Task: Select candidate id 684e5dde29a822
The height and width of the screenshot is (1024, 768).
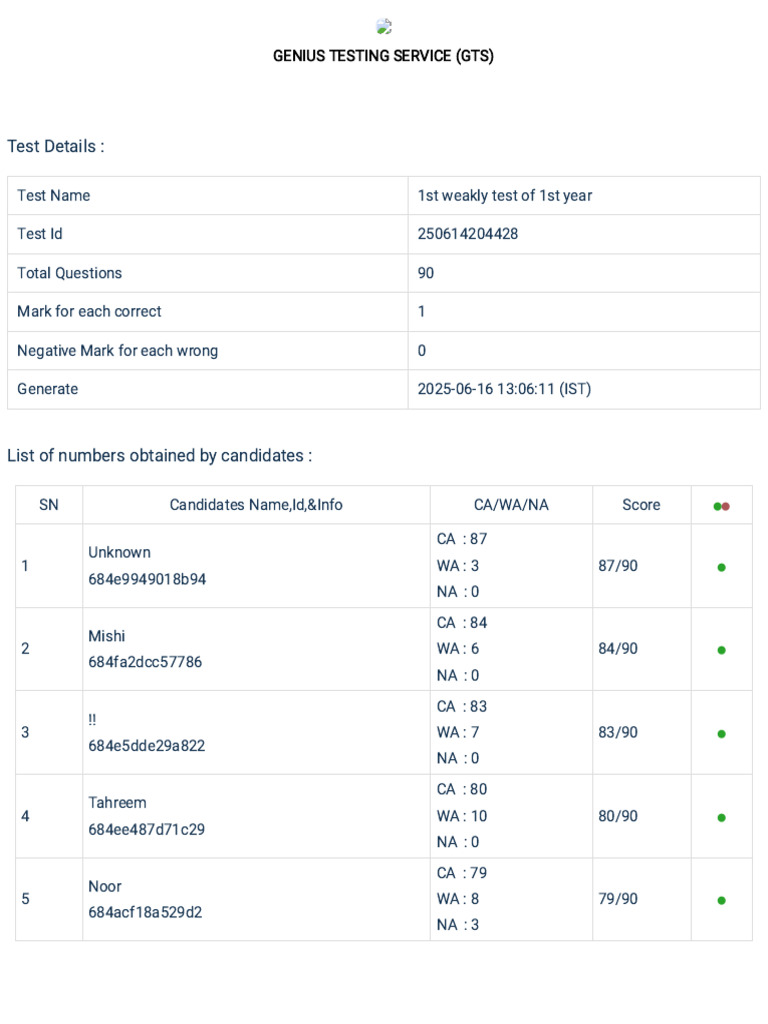Action: click(146, 746)
